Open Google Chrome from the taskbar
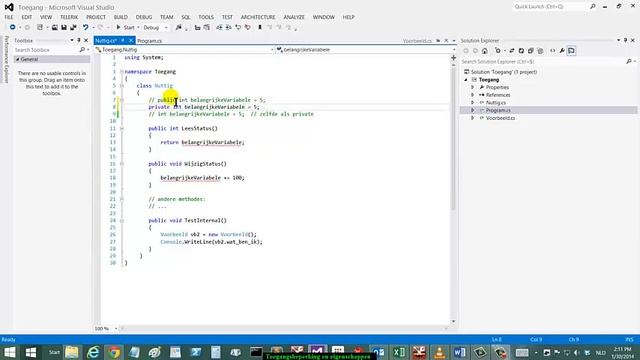 (114, 352)
